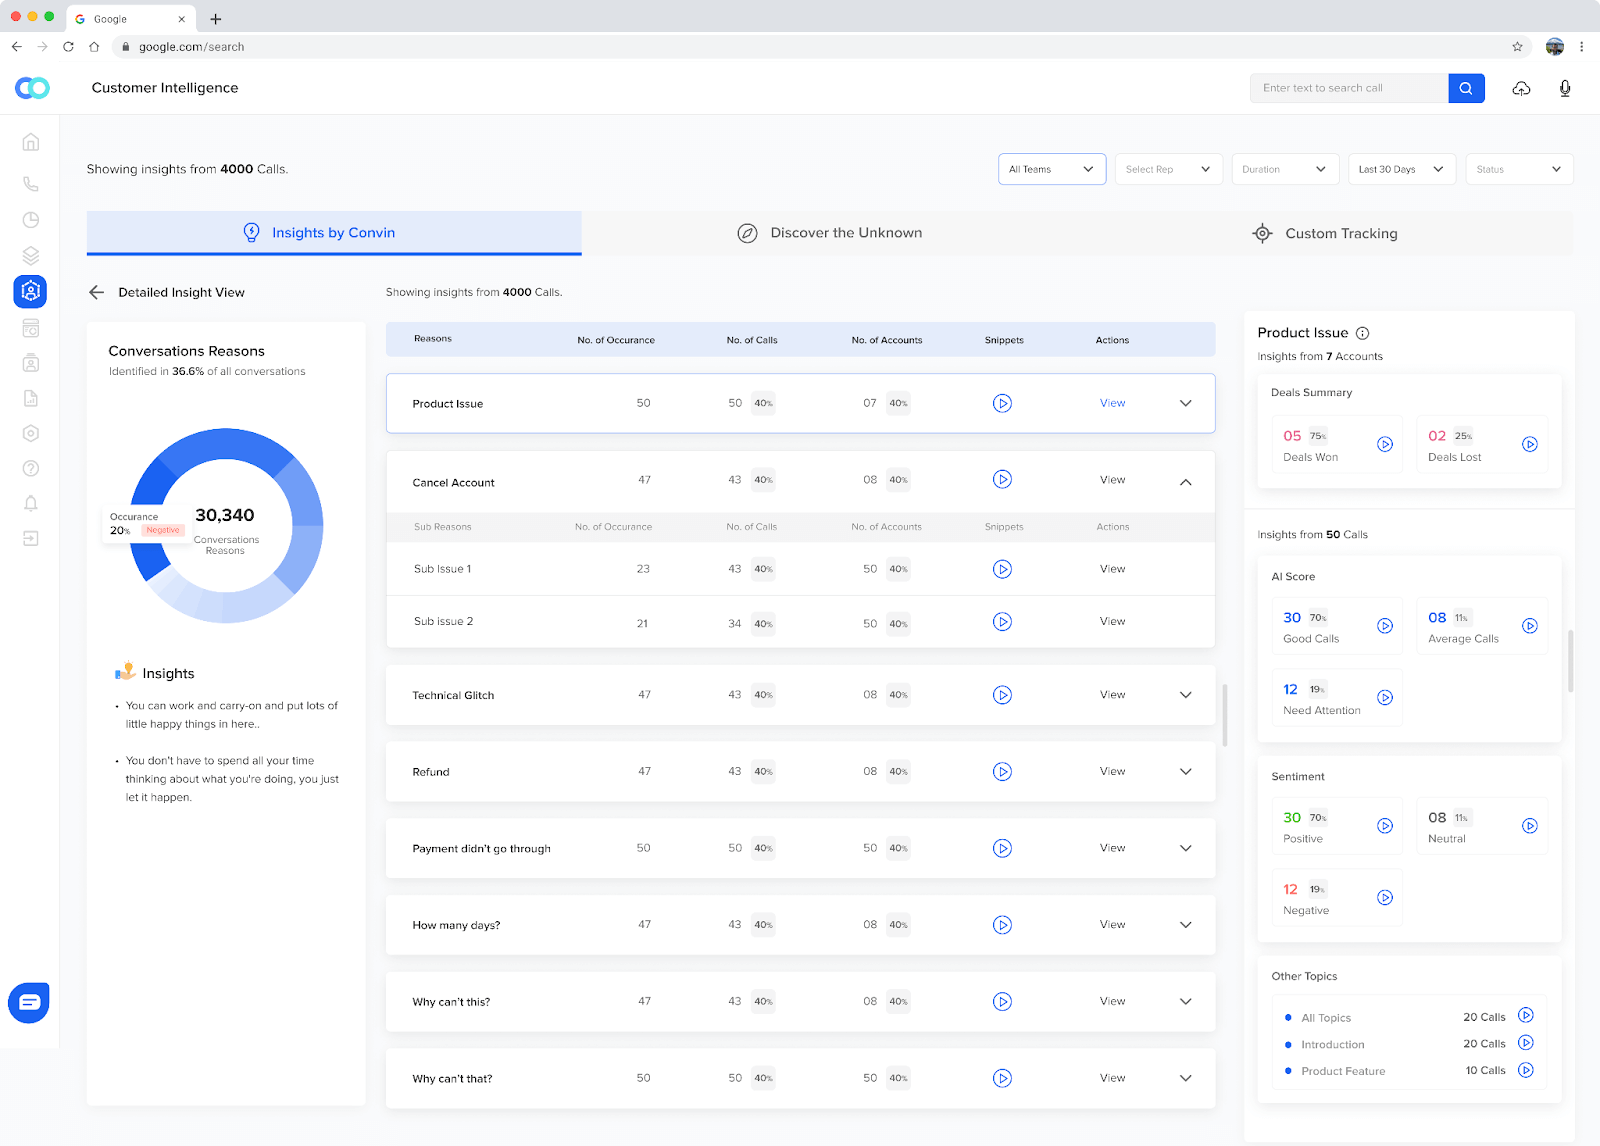Expand the Refund insight row
Viewport: 1600px width, 1146px height.
(1185, 771)
